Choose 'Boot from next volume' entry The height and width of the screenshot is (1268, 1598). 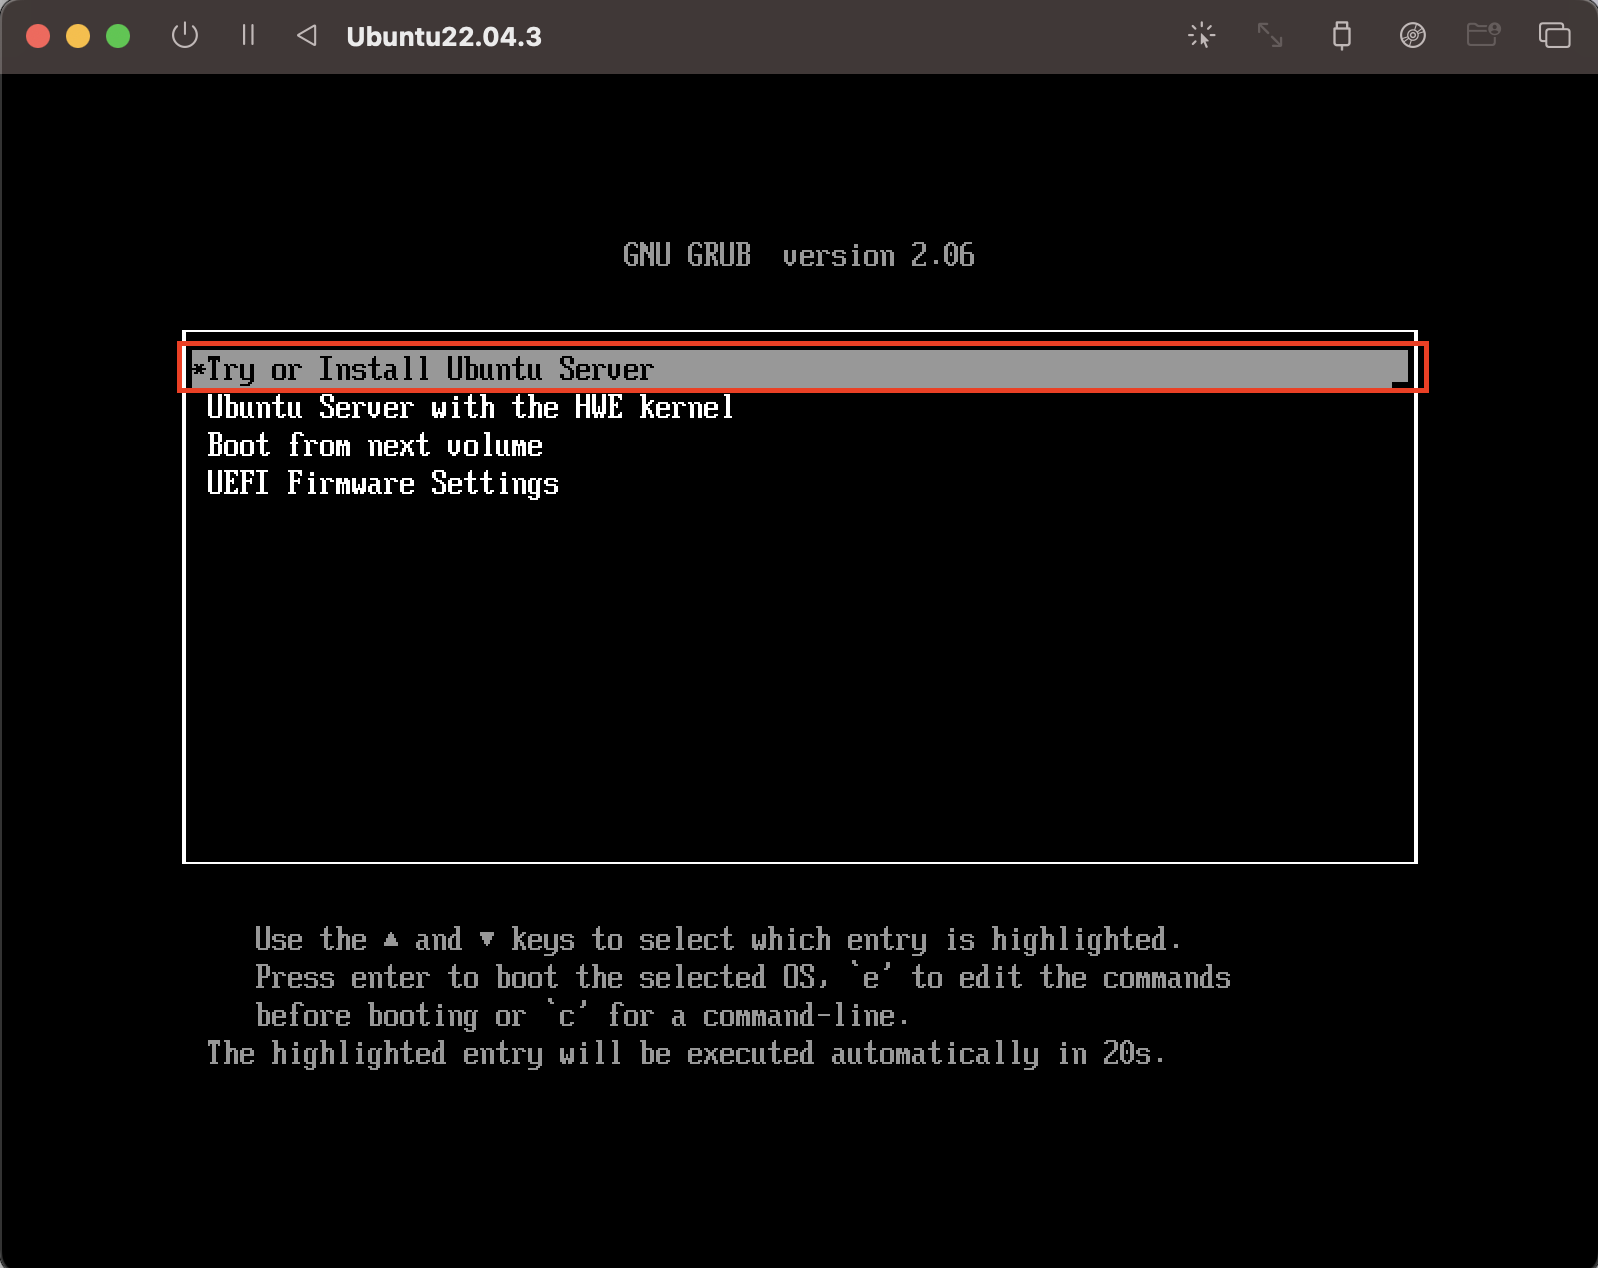click(375, 446)
